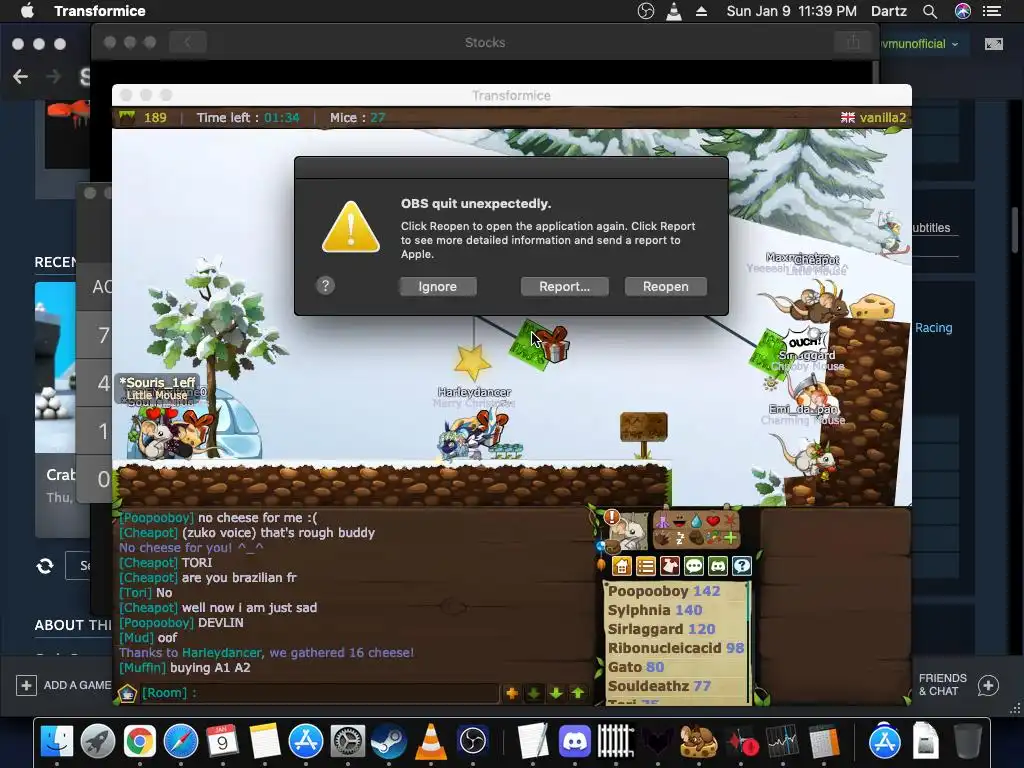Select the purple dance emote
This screenshot has height=768, width=1024.
(663, 521)
